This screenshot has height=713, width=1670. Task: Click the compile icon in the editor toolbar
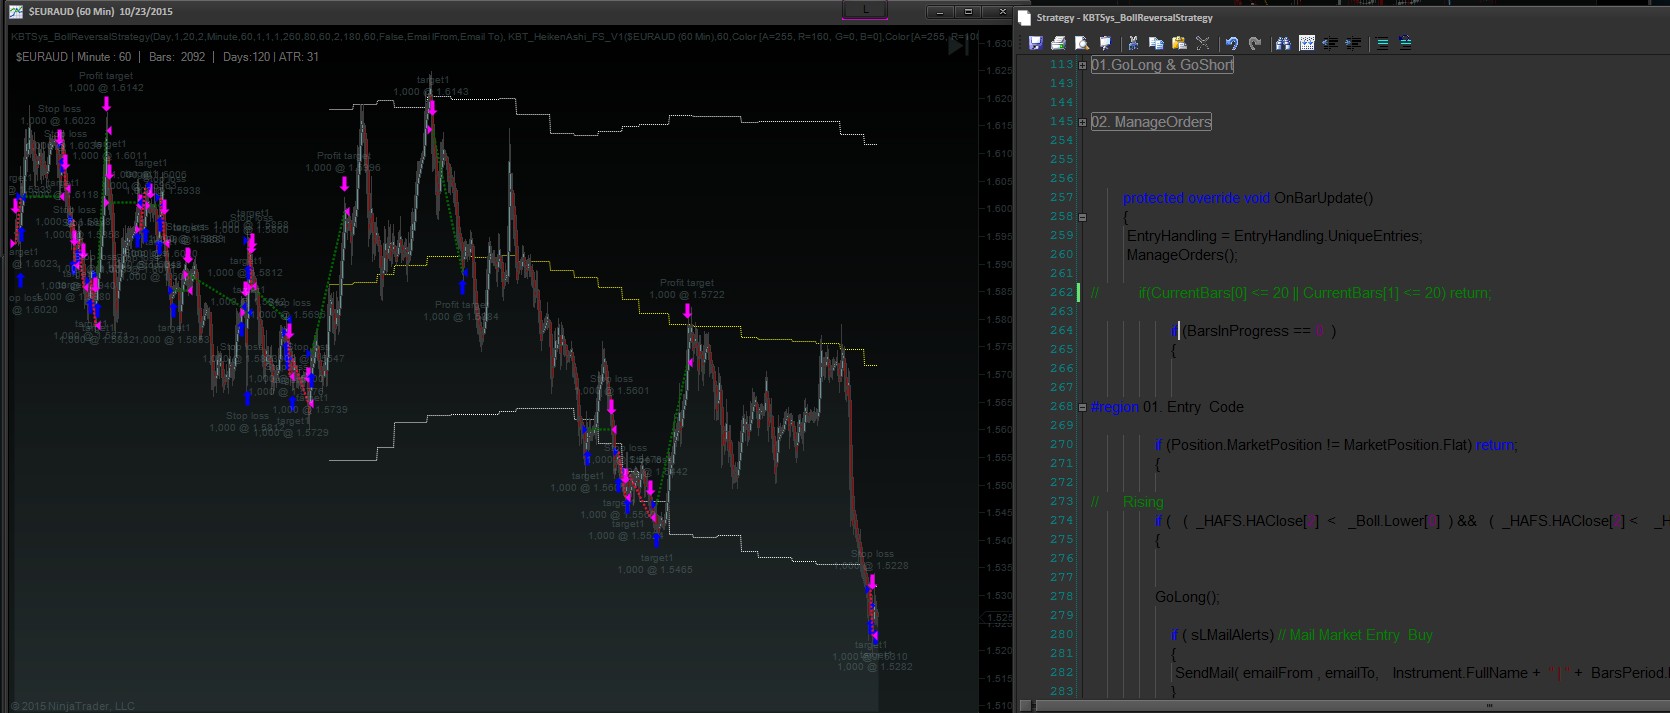(1105, 43)
